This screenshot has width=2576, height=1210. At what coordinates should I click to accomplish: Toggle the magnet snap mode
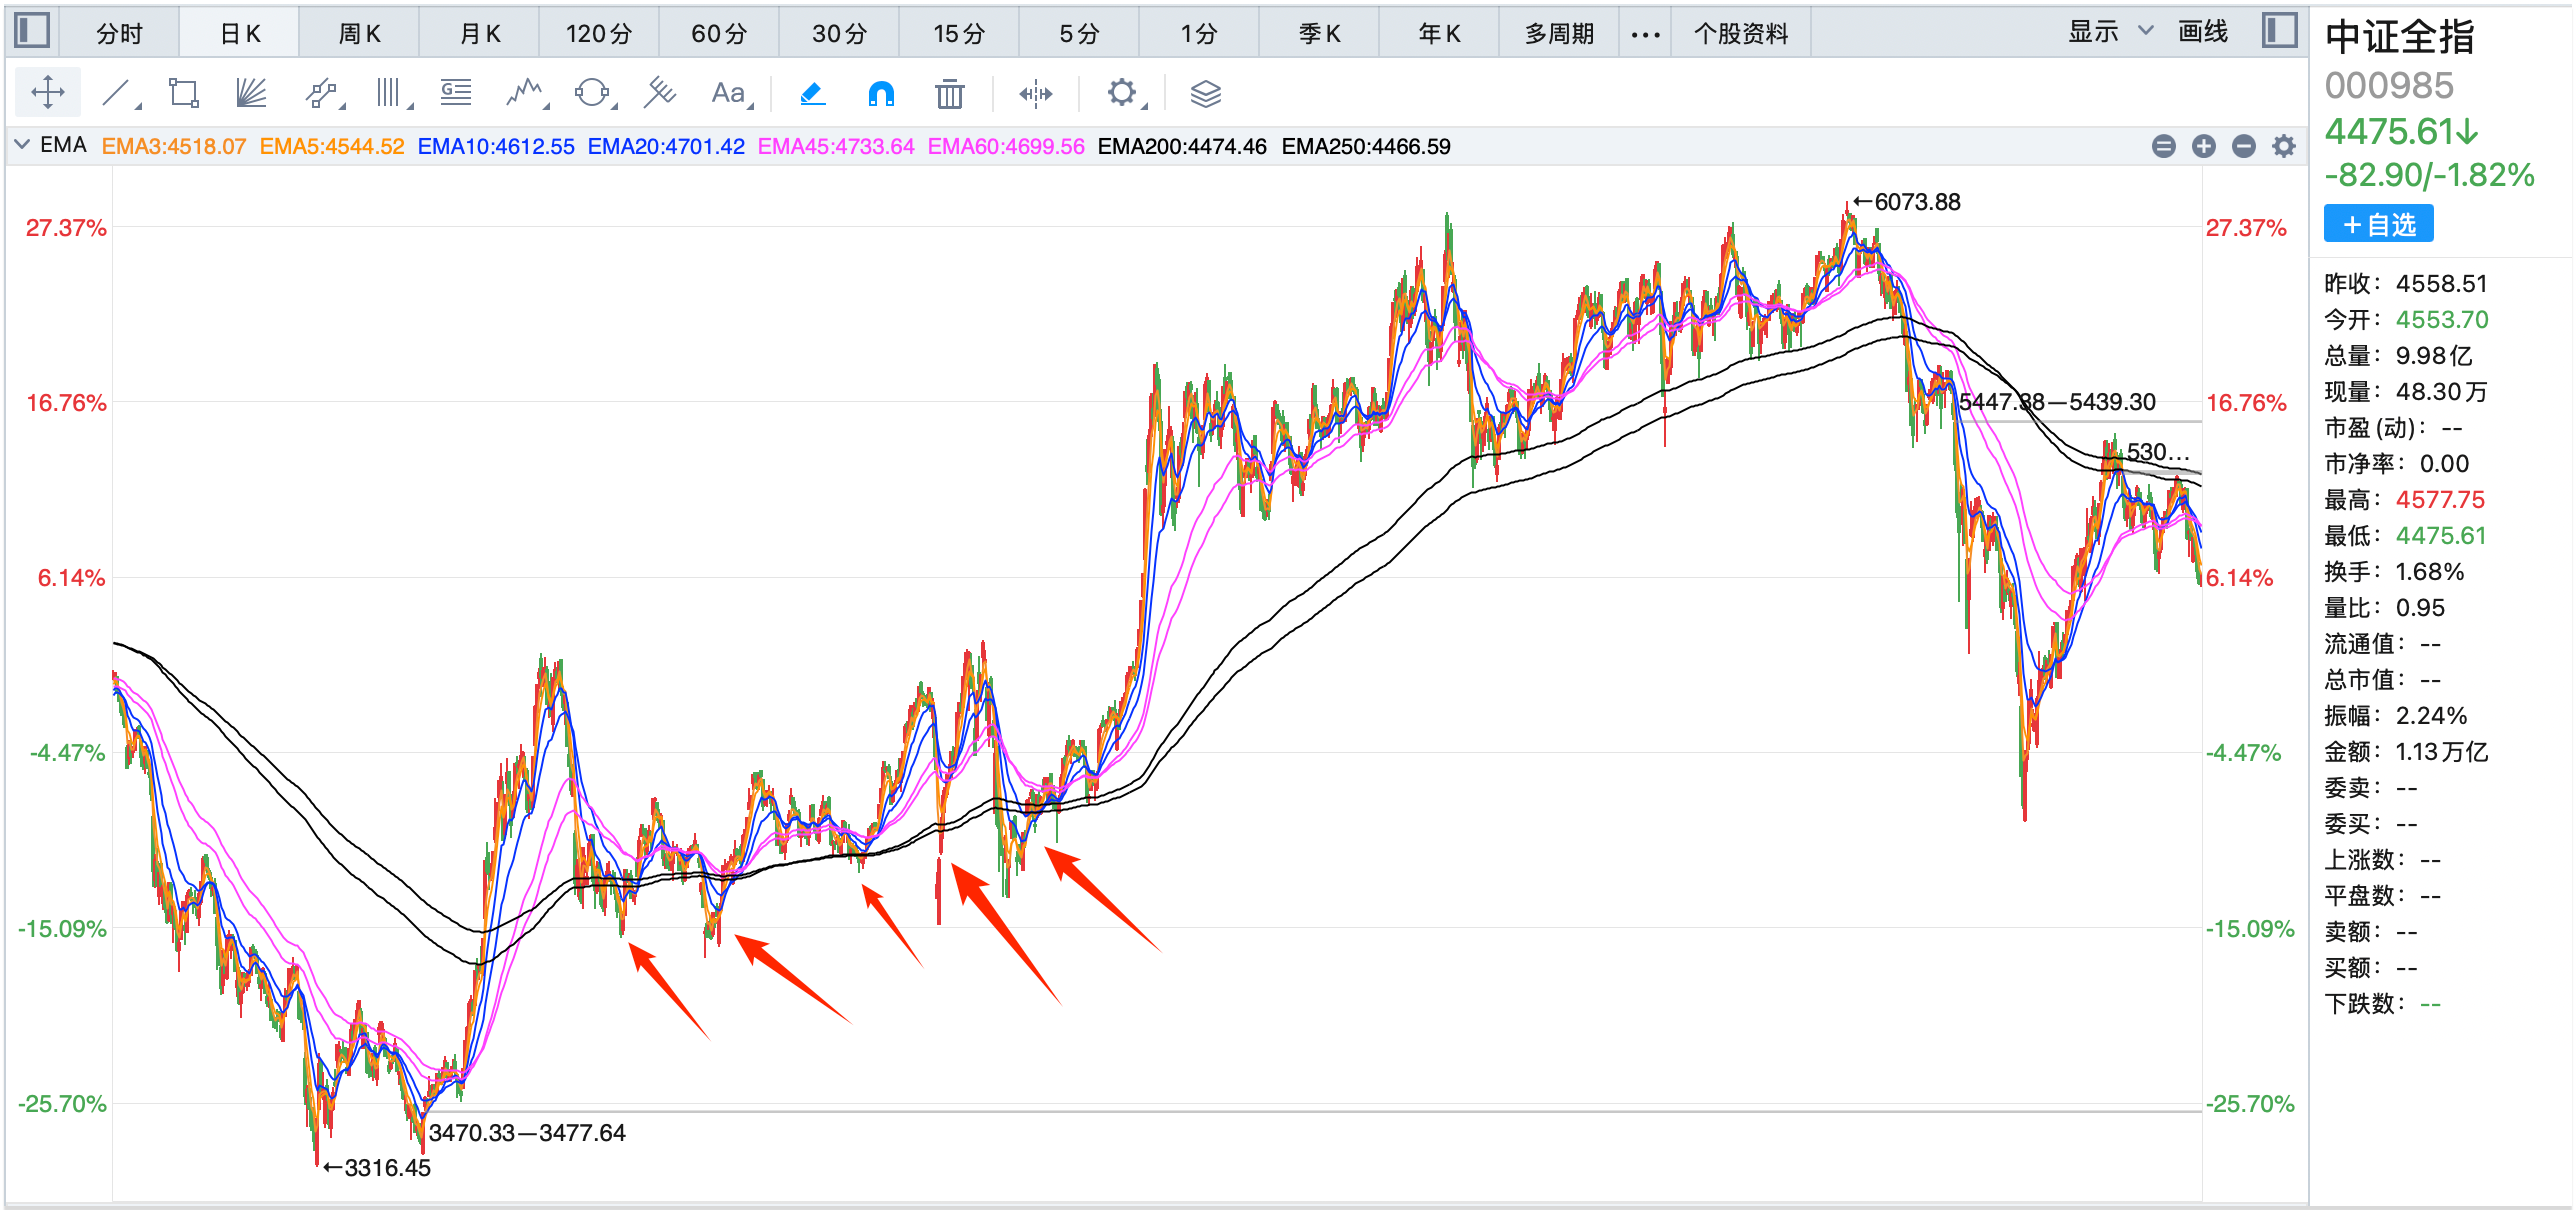coord(881,94)
